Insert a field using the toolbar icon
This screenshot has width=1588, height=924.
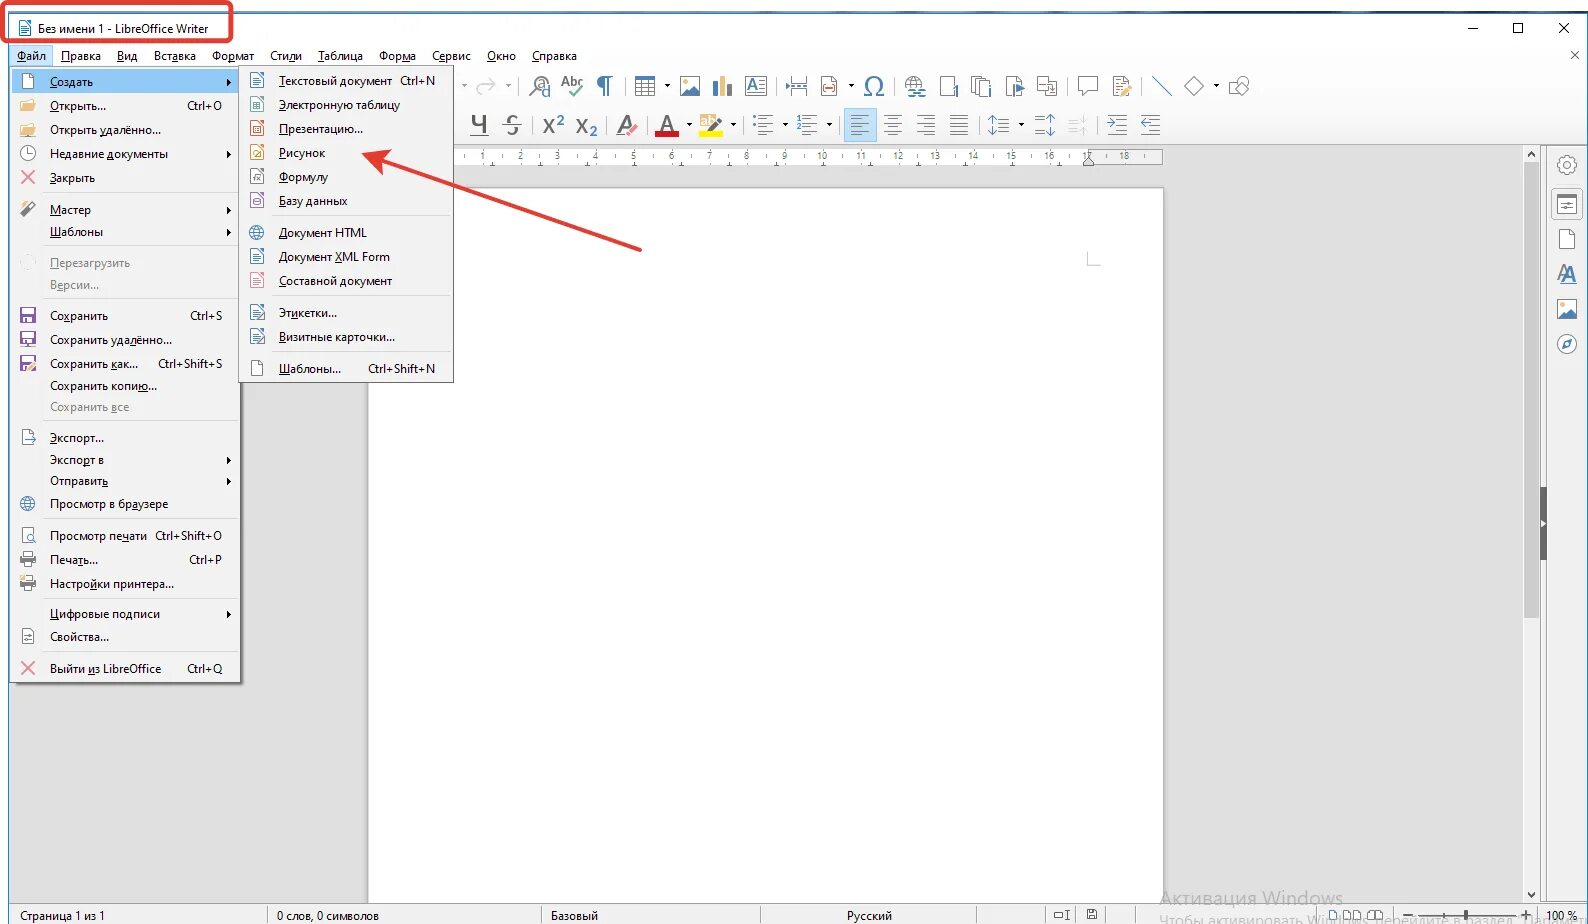coord(829,86)
